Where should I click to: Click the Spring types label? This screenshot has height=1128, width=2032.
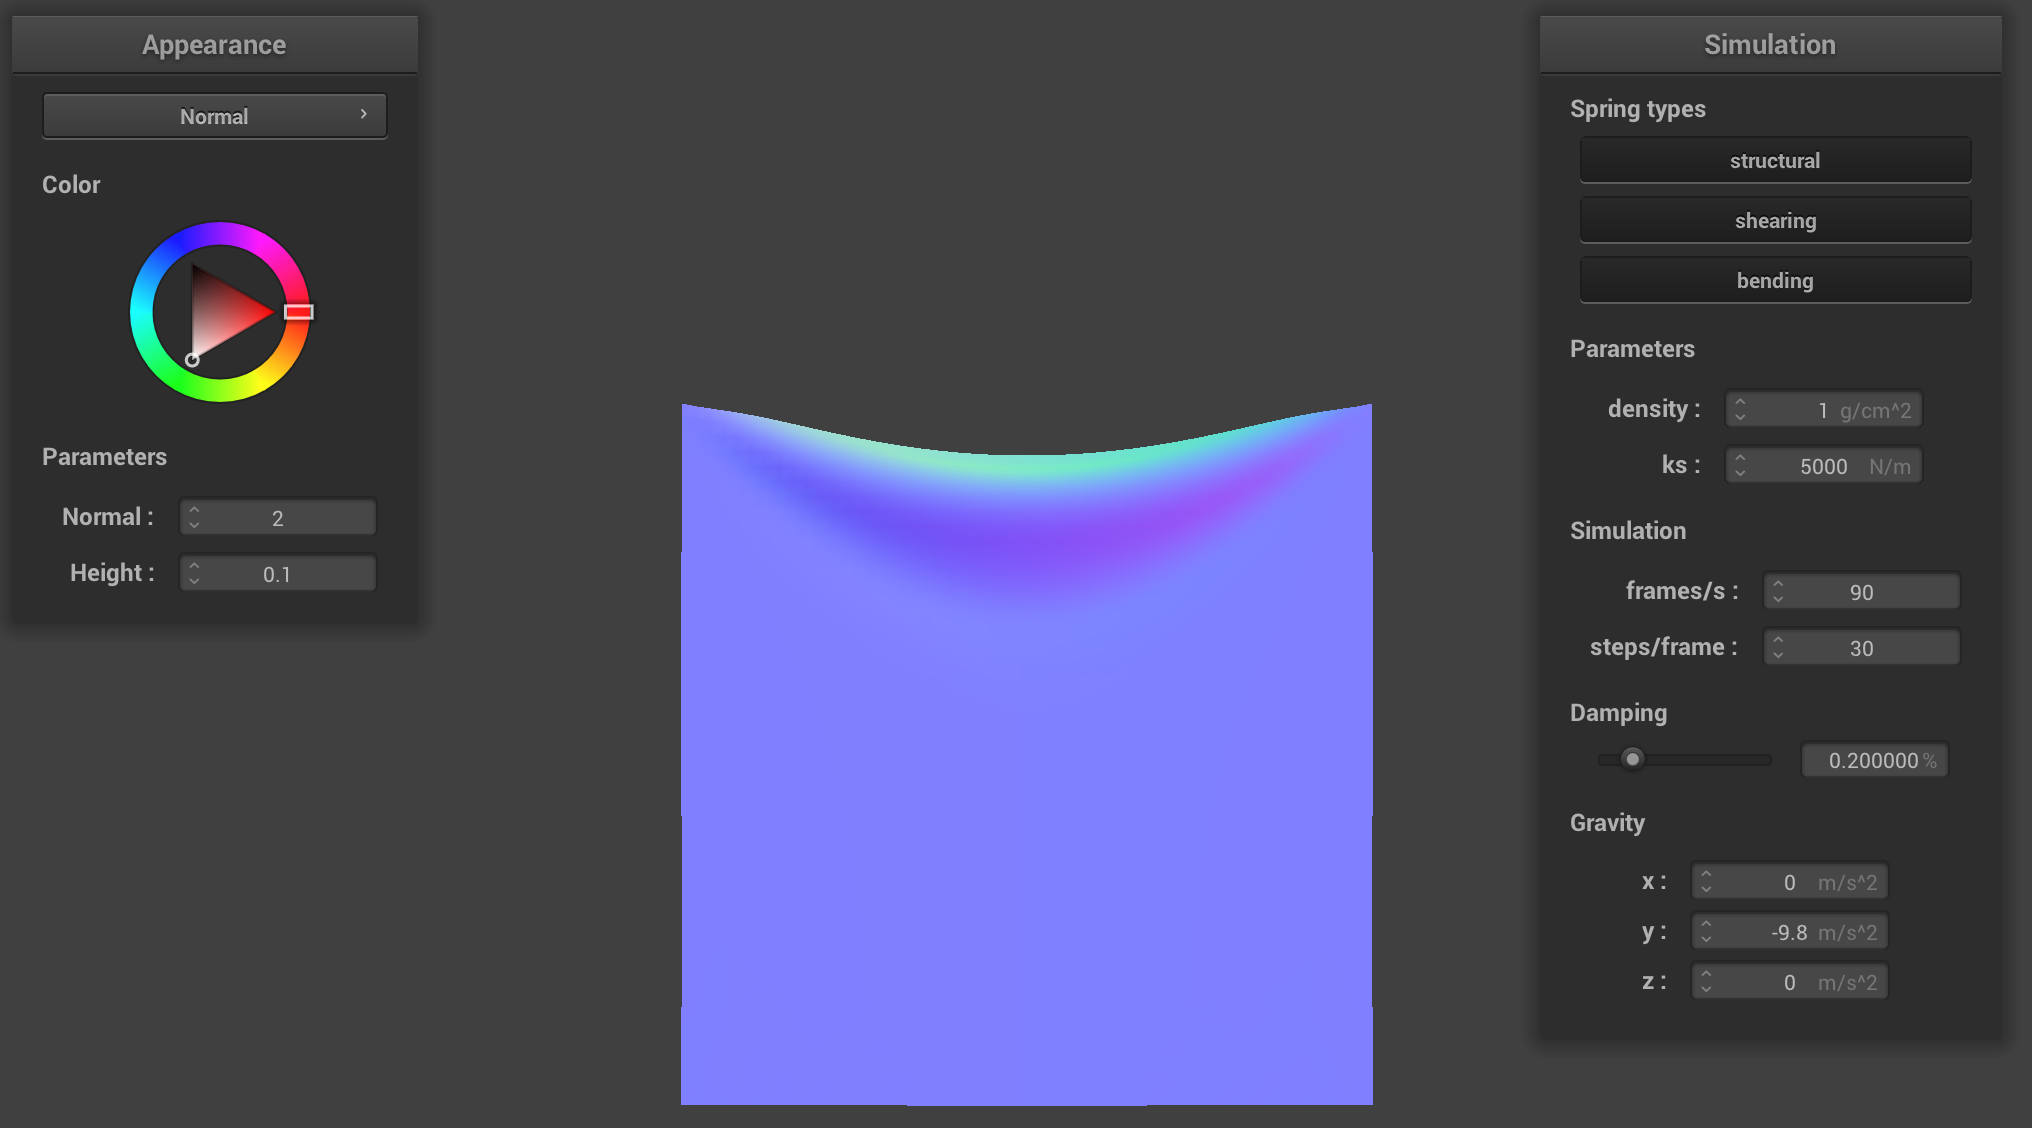tap(1637, 109)
